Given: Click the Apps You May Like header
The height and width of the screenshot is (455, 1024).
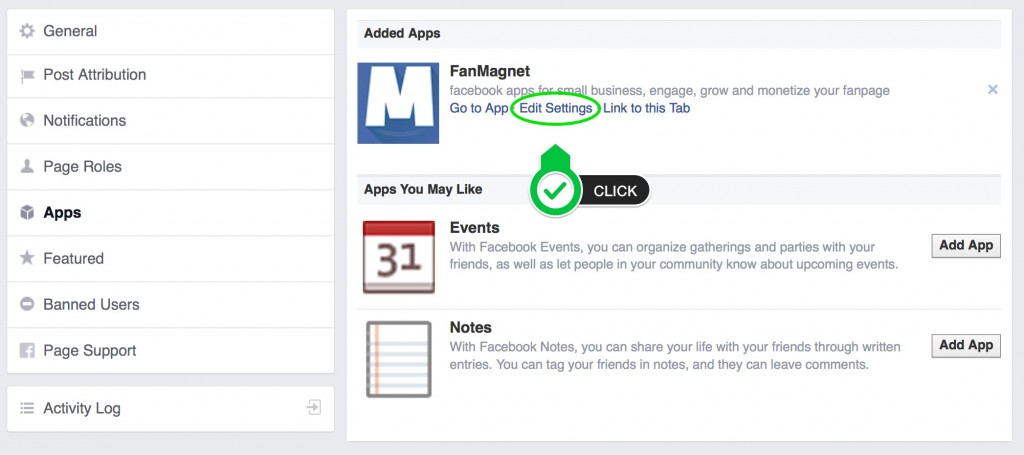Looking at the screenshot, I should pyautogui.click(x=423, y=189).
